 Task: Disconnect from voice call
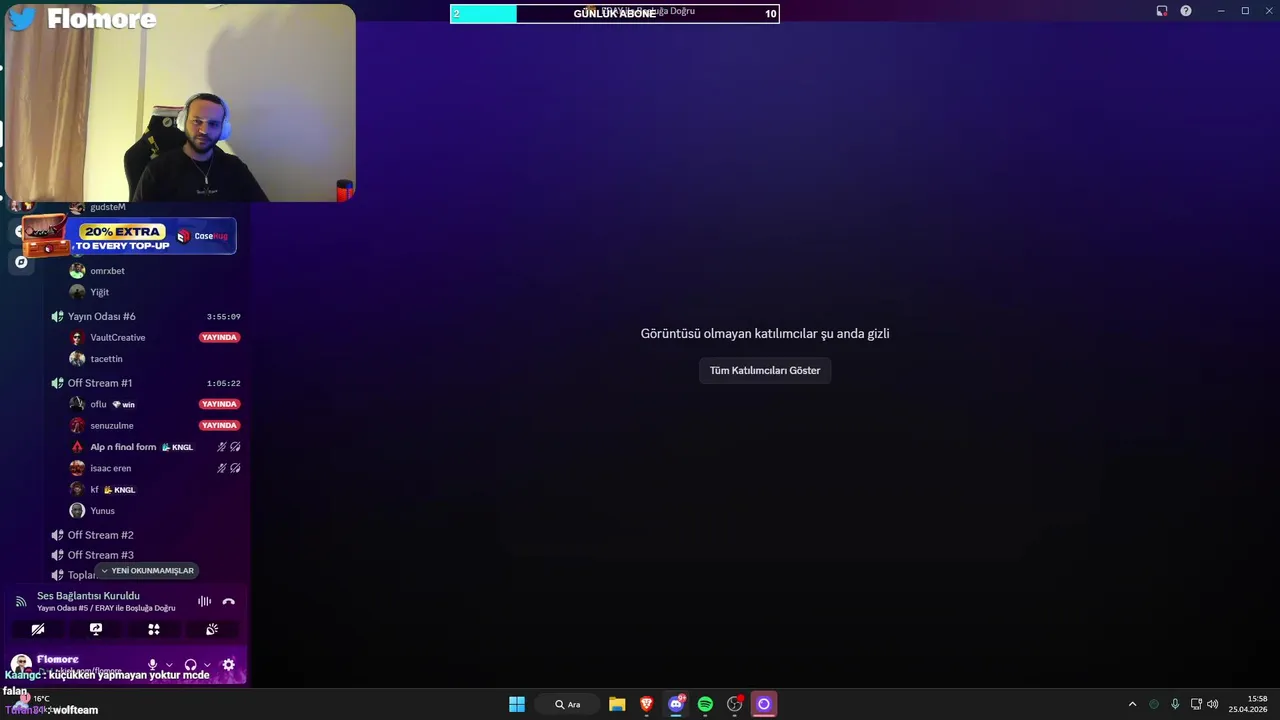(229, 601)
